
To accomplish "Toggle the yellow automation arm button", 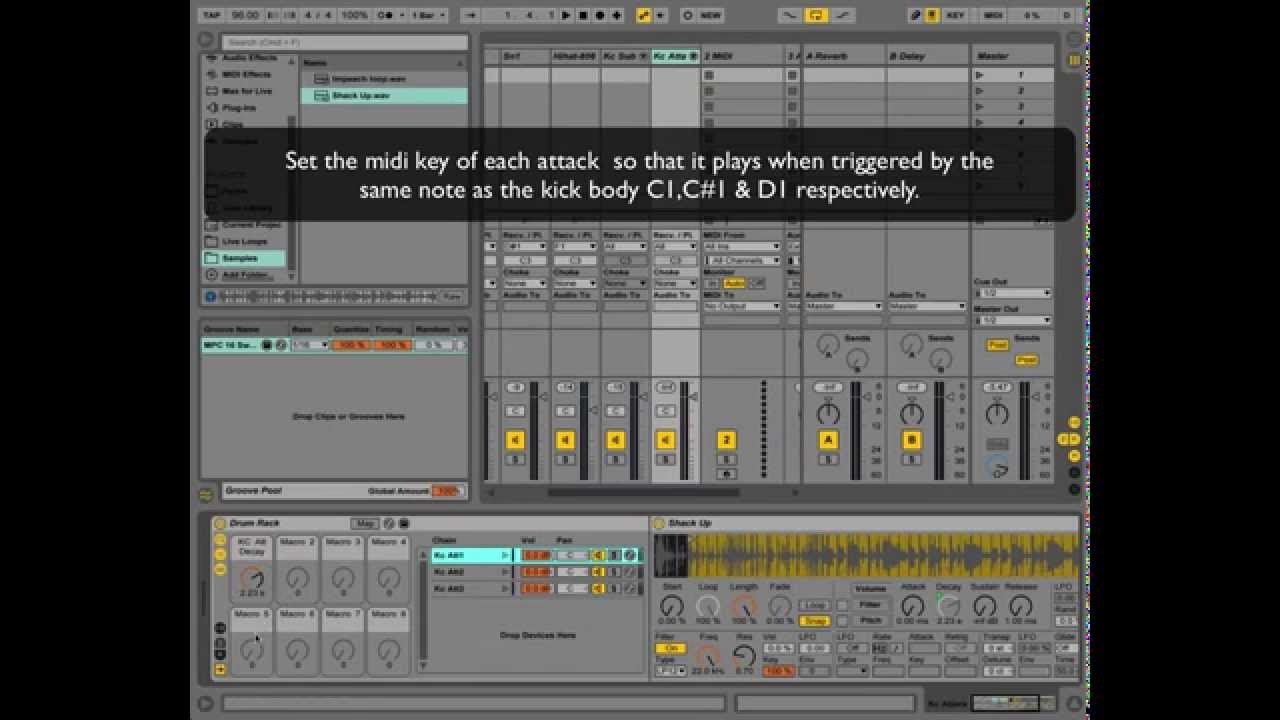I will pyautogui.click(x=644, y=15).
